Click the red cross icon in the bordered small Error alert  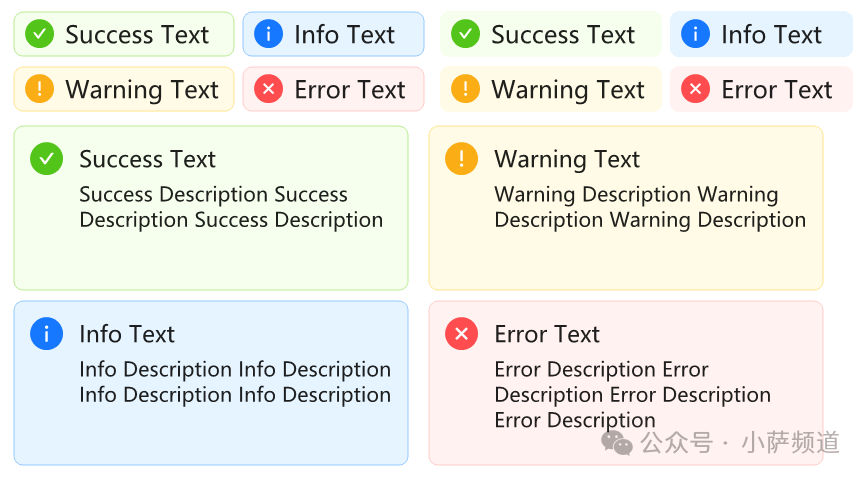[x=268, y=89]
